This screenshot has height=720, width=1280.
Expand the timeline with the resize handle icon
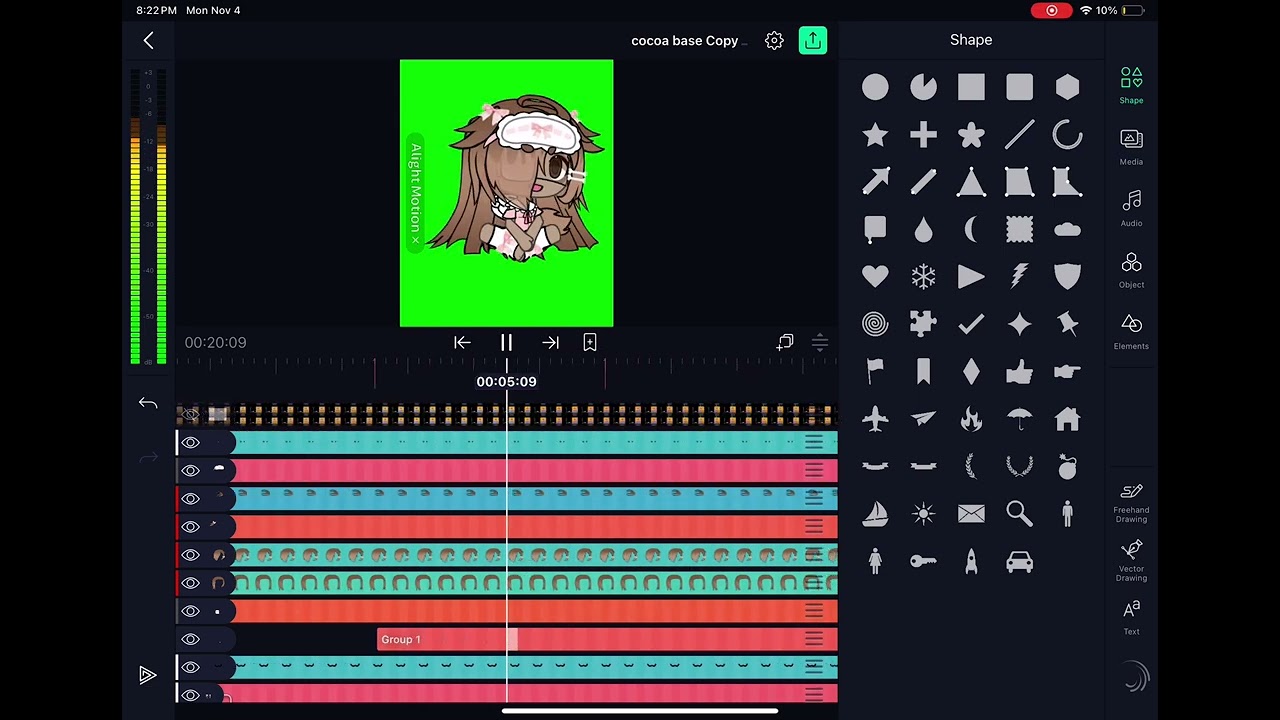820,342
